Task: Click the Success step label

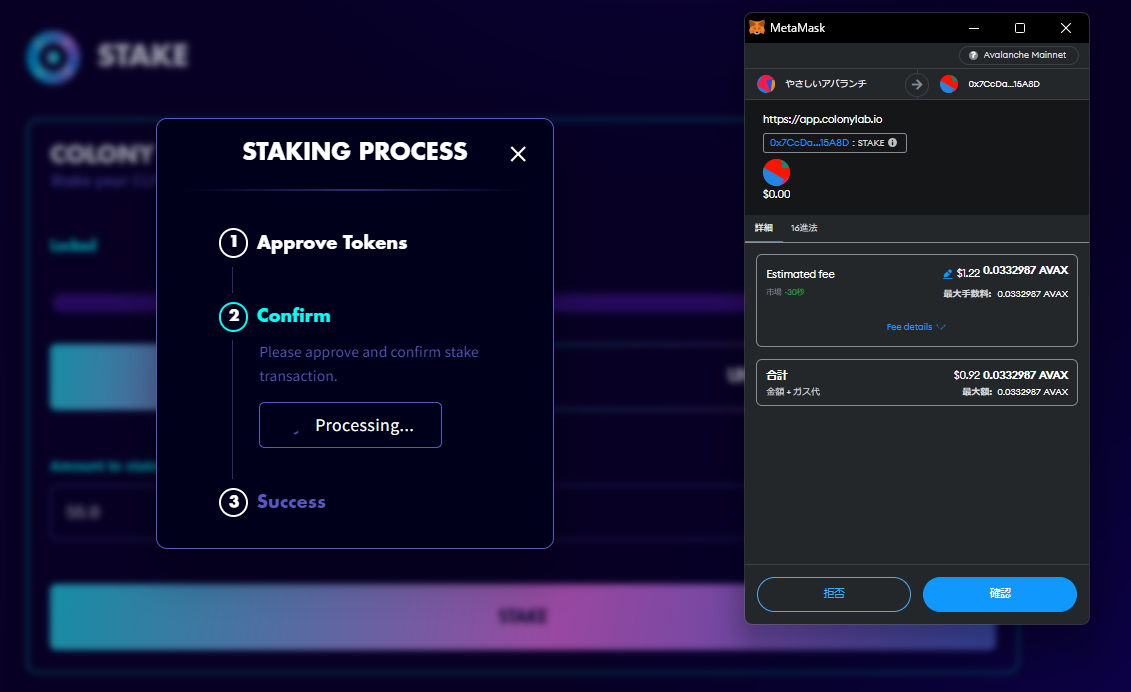Action: [291, 502]
